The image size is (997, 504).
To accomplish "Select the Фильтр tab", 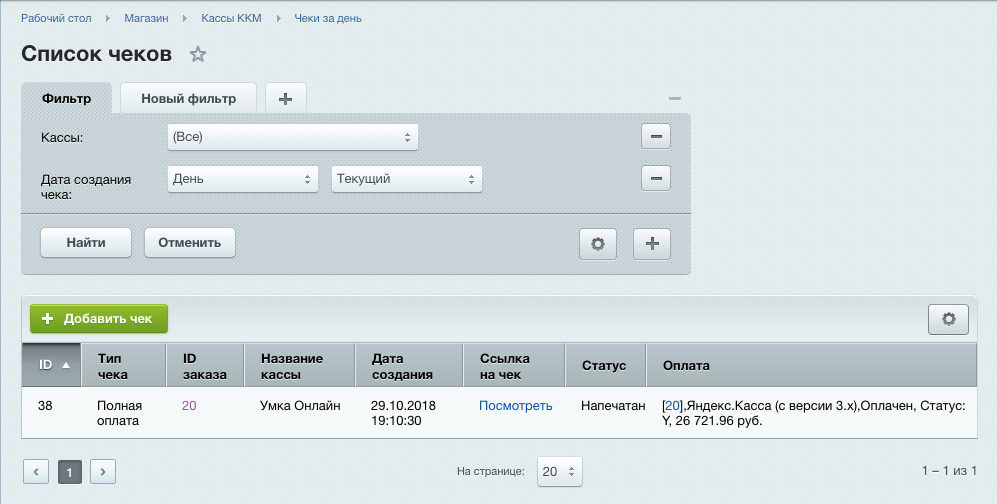I will click(x=67, y=98).
